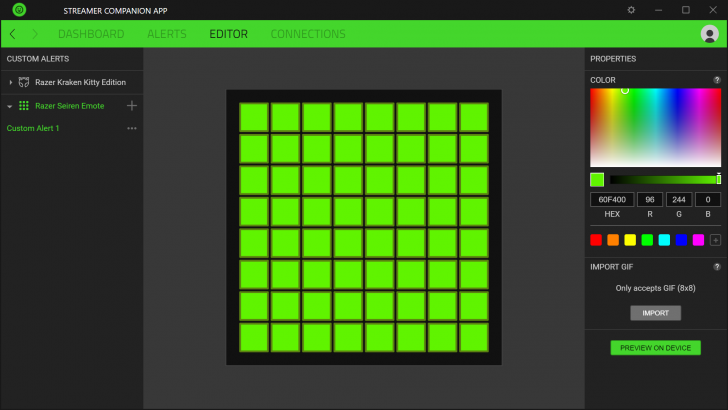
Task: Click the top-right LED grid cell
Action: click(x=474, y=117)
